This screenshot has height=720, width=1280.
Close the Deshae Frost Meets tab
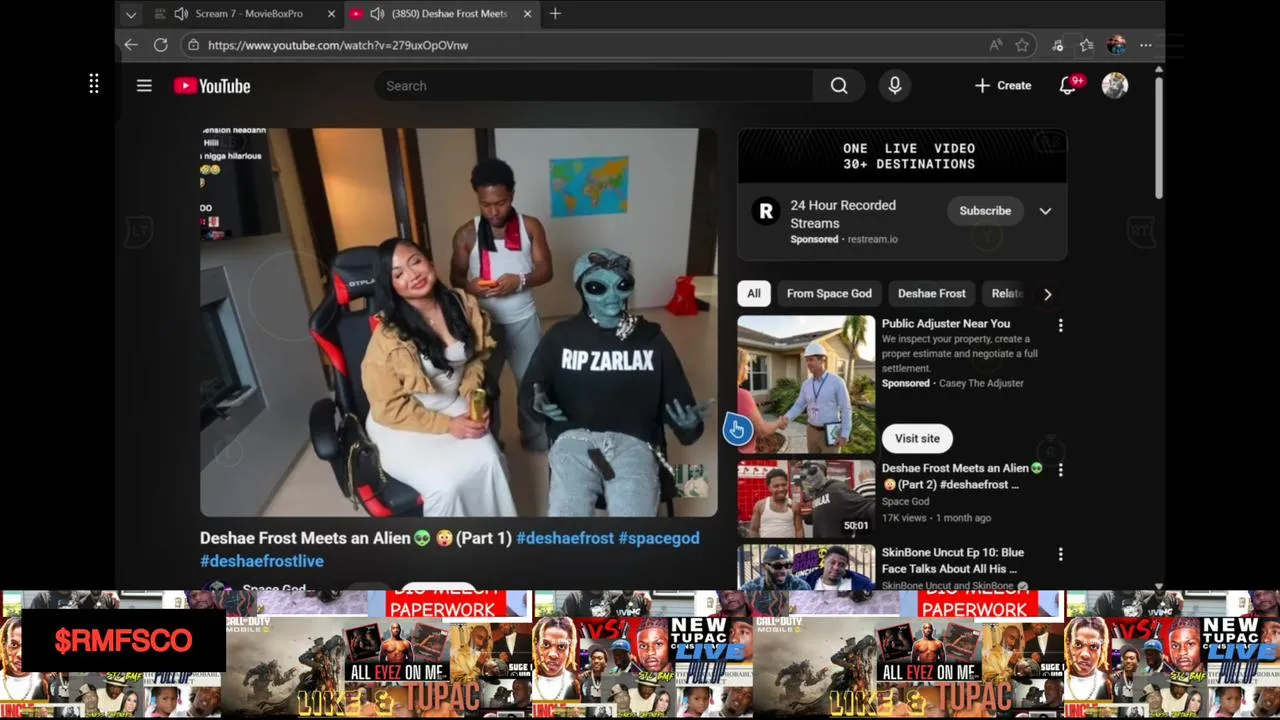point(527,14)
